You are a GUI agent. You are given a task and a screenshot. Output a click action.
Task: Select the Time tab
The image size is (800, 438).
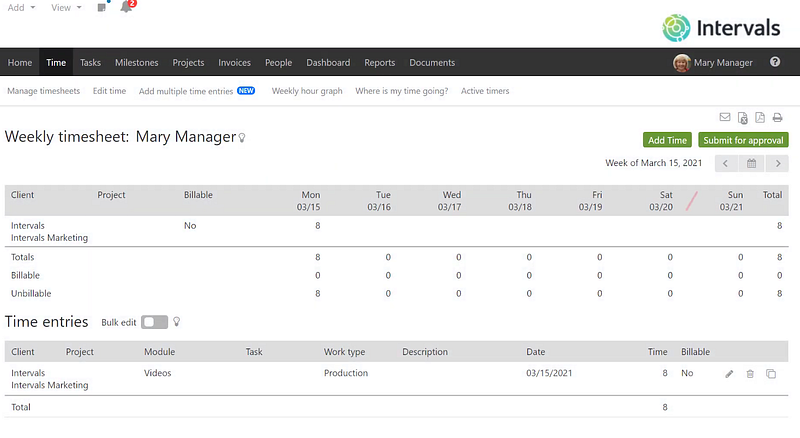56,62
